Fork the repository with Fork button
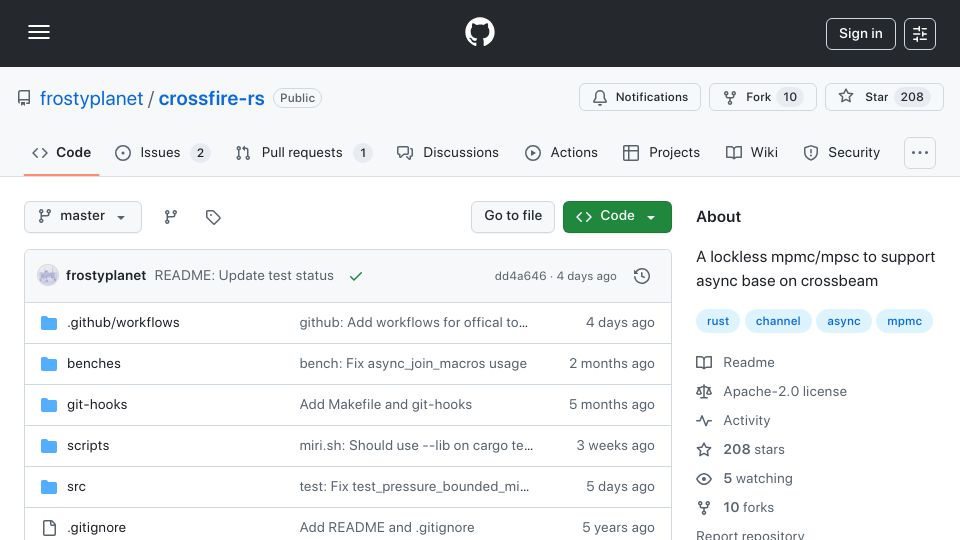This screenshot has height=540, width=960. point(762,97)
